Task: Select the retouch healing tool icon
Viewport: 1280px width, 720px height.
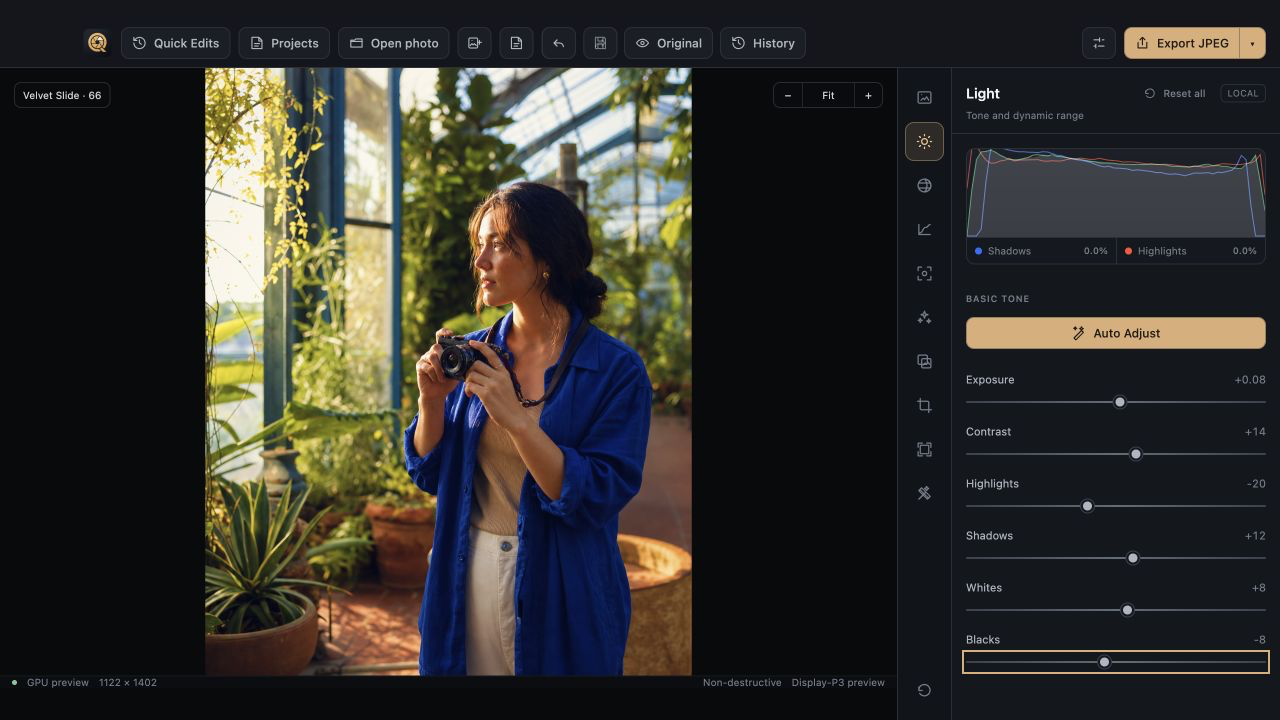Action: coord(924,493)
